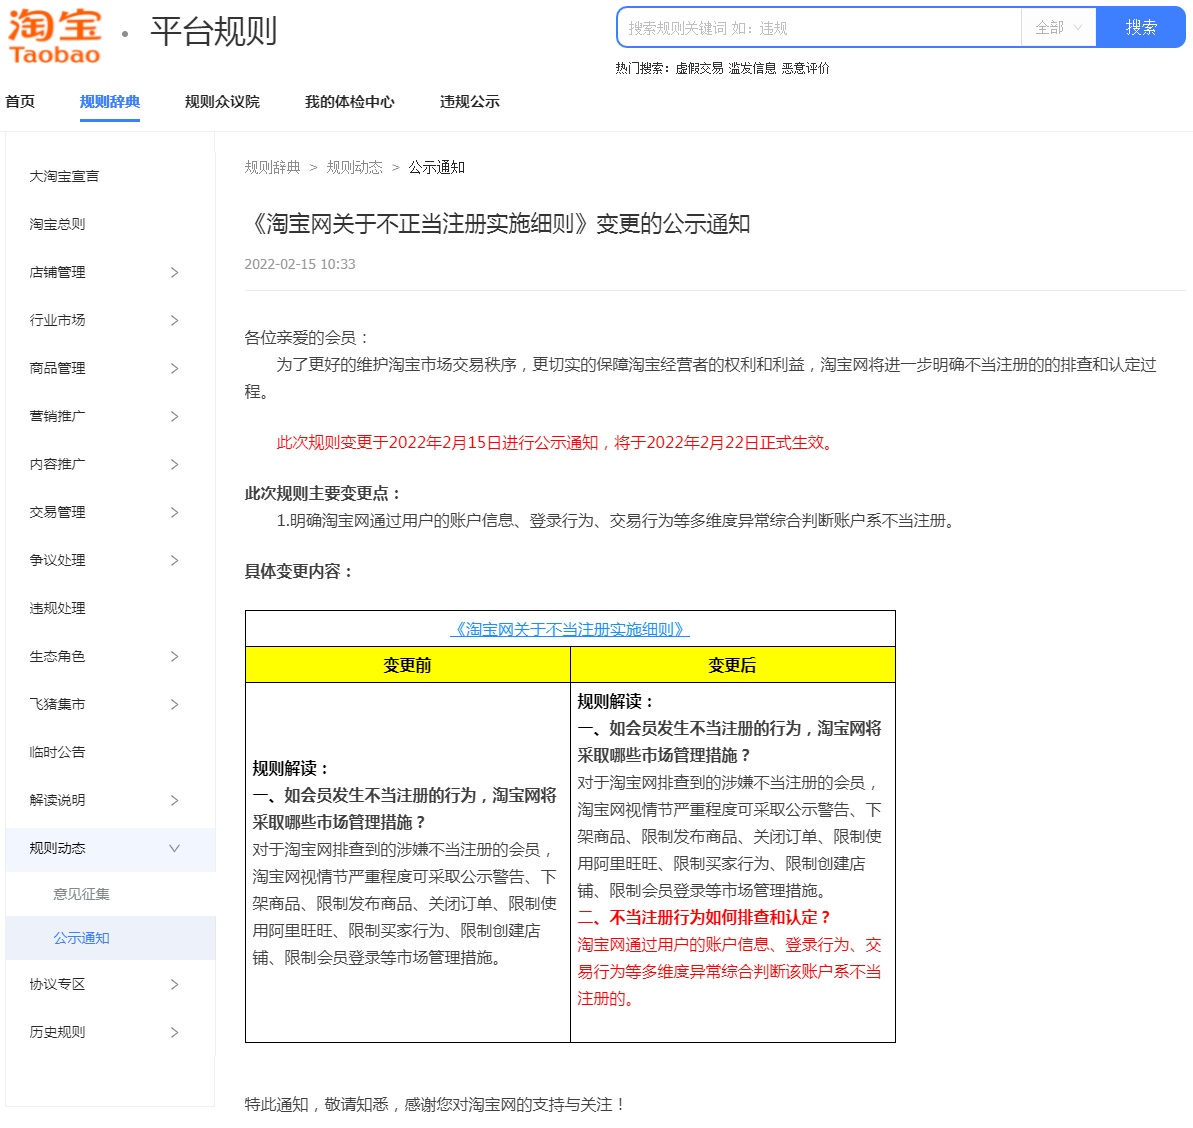
Task: Focus the rule keyword search field
Action: click(x=819, y=27)
